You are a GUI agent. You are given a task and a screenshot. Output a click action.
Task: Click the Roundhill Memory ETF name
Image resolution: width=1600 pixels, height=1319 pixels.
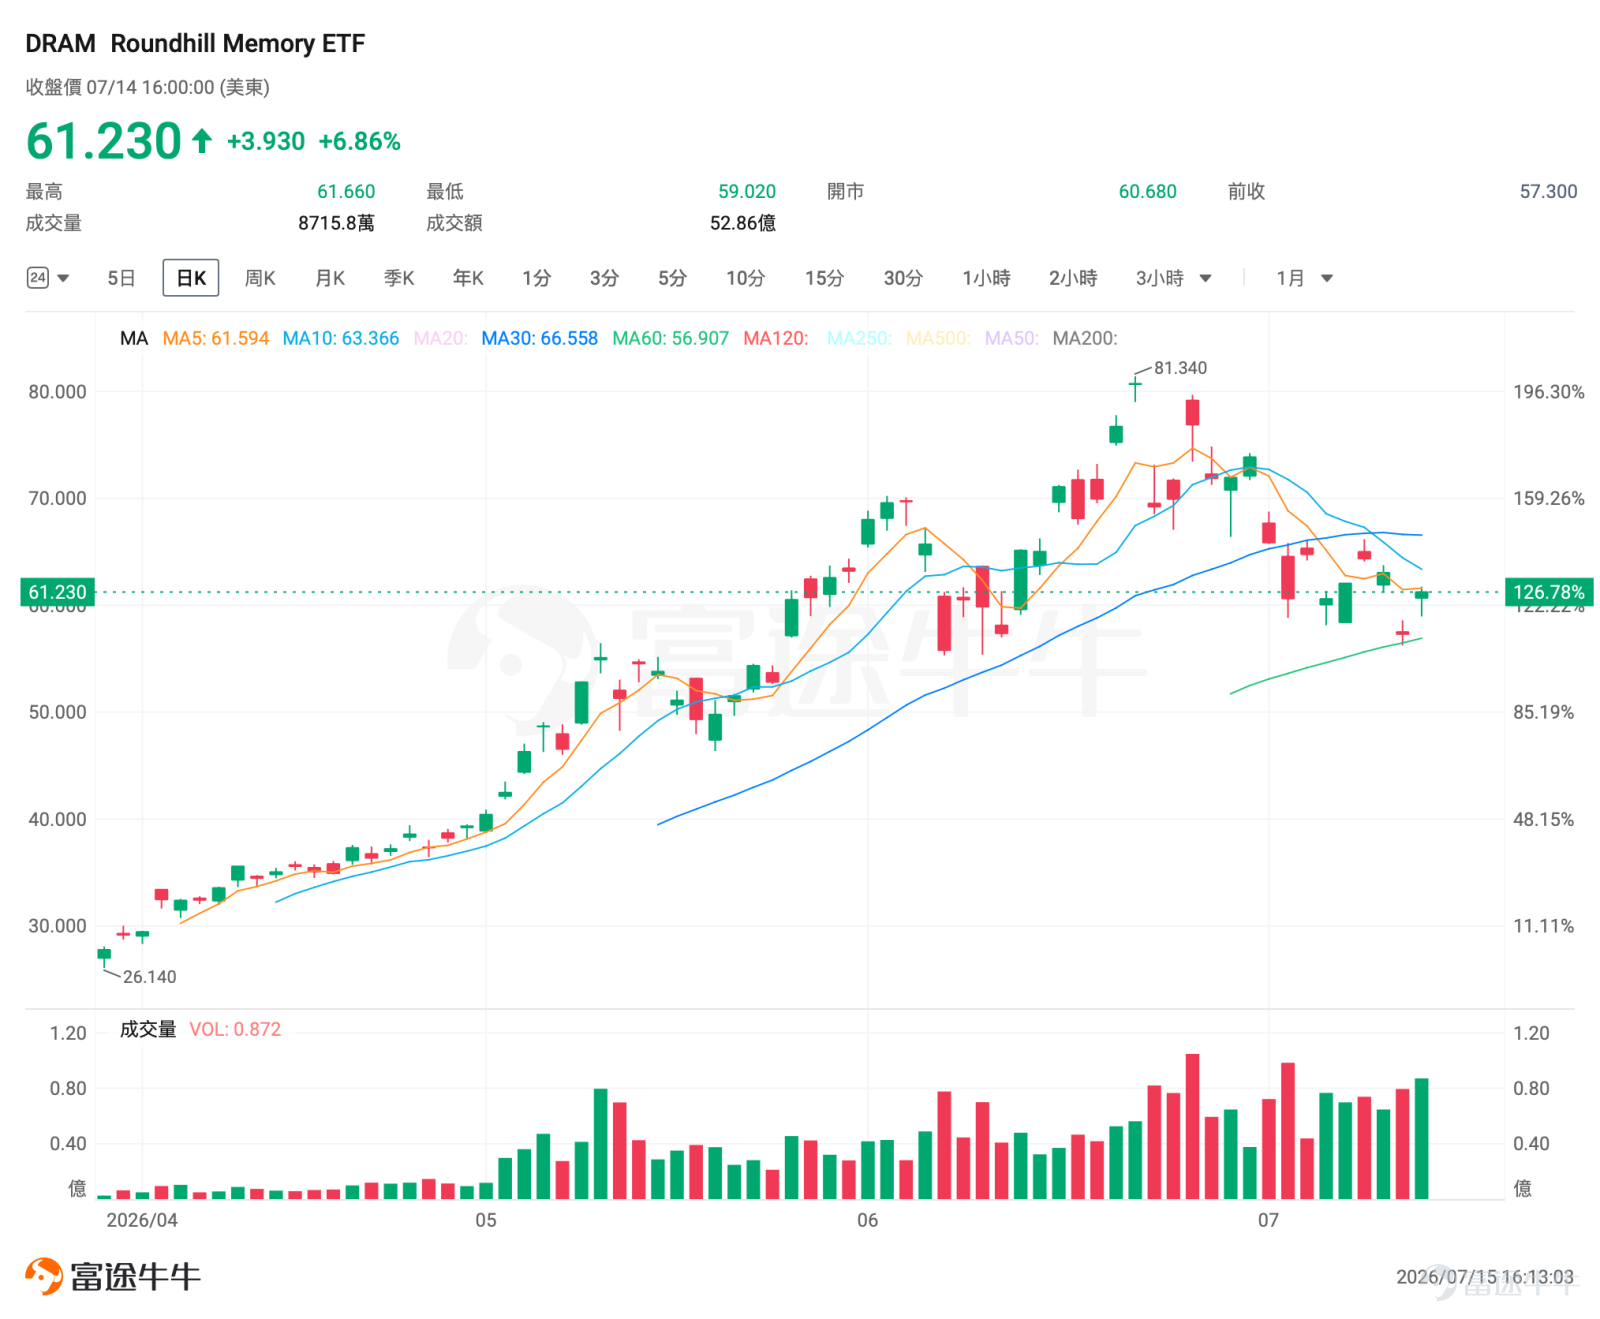coord(238,44)
